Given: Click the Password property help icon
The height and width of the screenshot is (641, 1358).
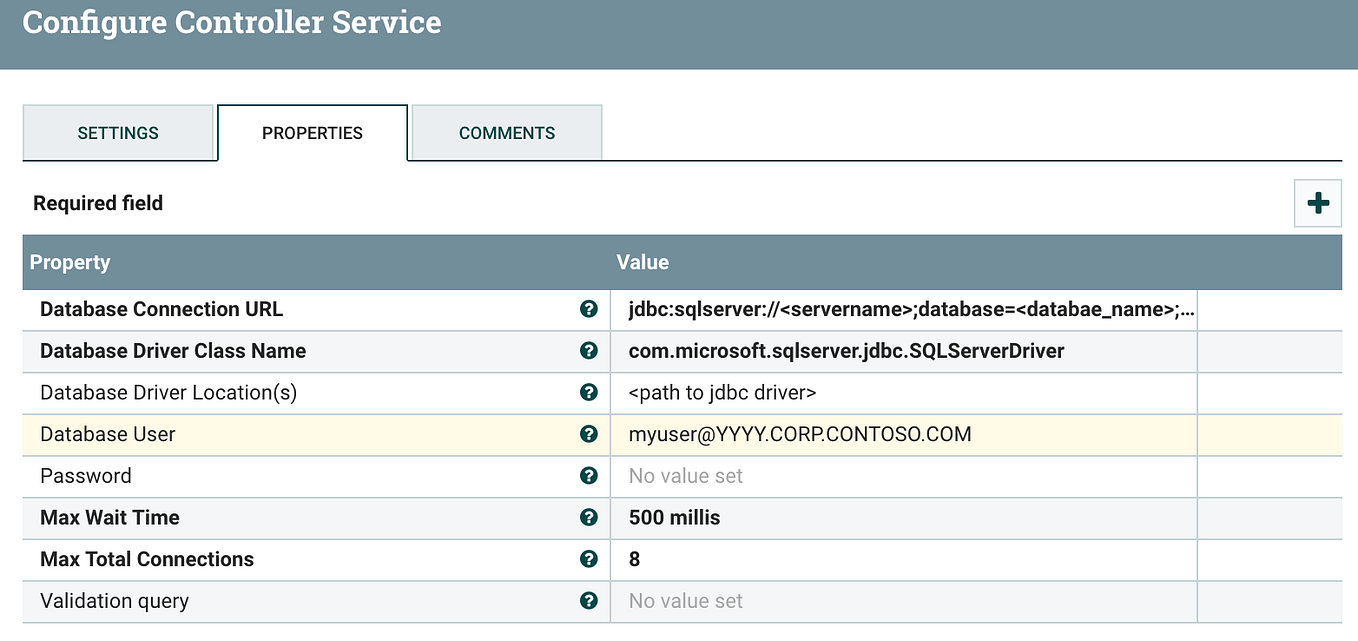Looking at the screenshot, I should 589,476.
